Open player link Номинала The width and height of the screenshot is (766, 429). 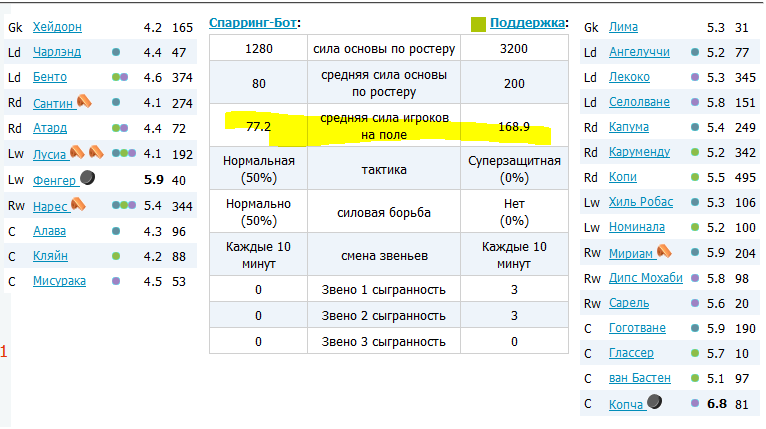637,227
